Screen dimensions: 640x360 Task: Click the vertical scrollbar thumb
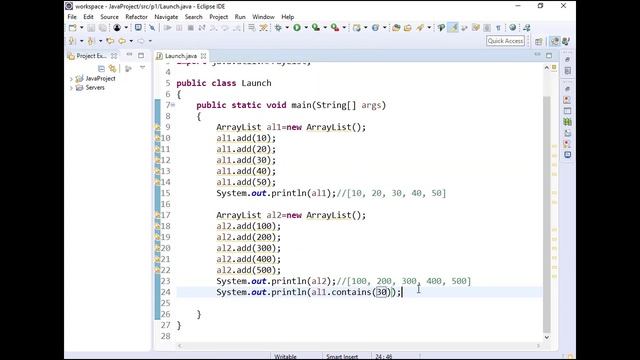point(547,215)
